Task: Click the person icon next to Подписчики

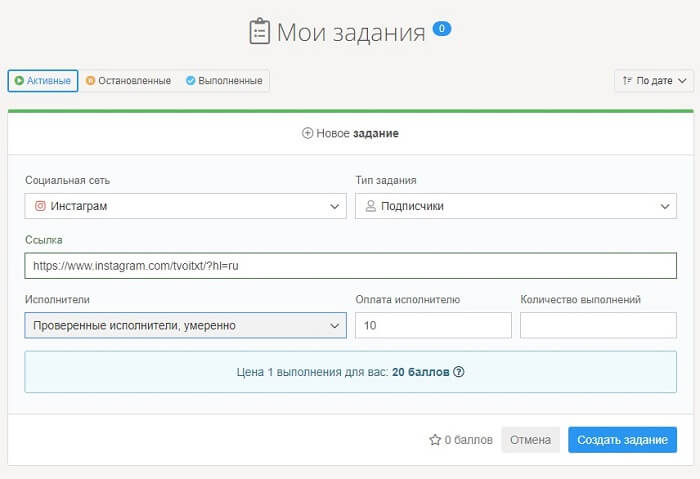Action: (371, 206)
